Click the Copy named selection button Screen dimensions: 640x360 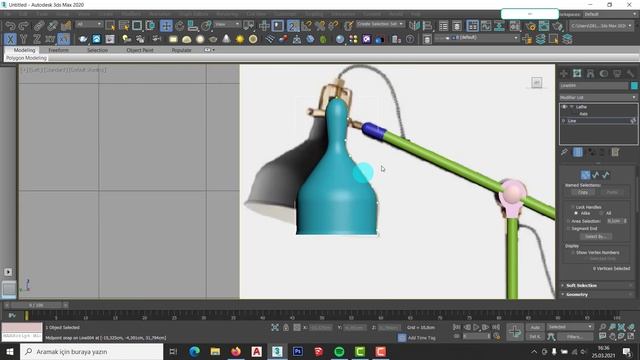pyautogui.click(x=583, y=192)
